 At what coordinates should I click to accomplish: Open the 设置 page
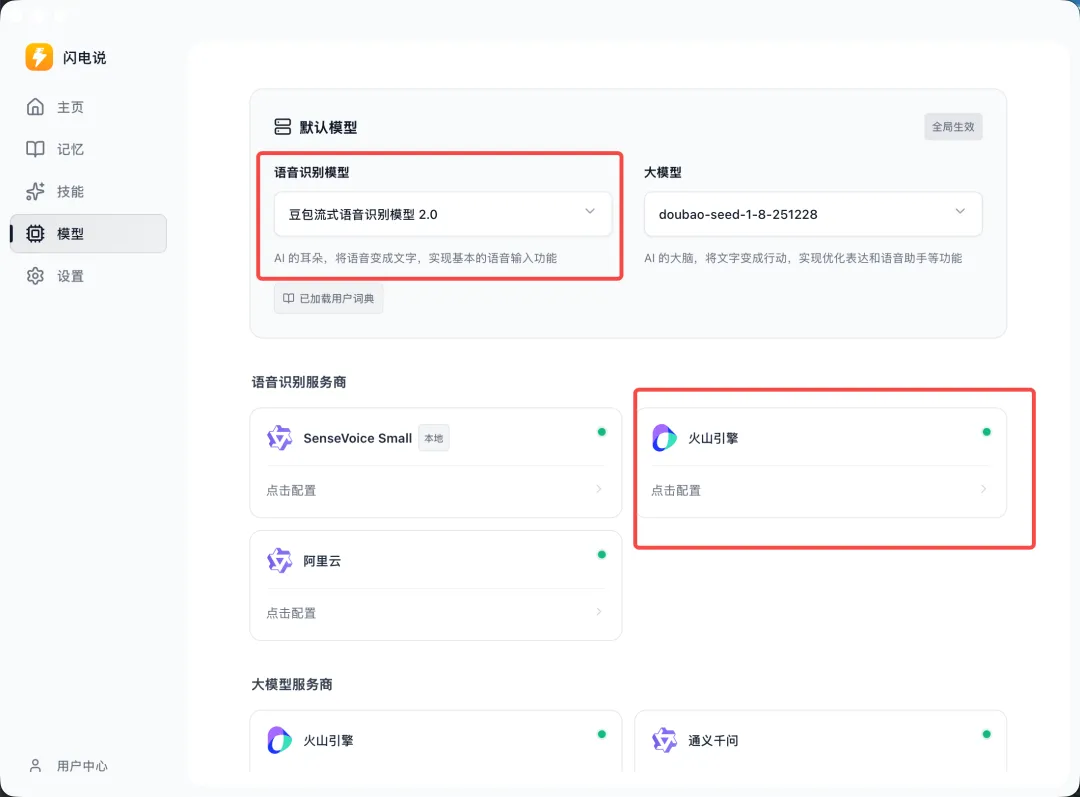88,276
